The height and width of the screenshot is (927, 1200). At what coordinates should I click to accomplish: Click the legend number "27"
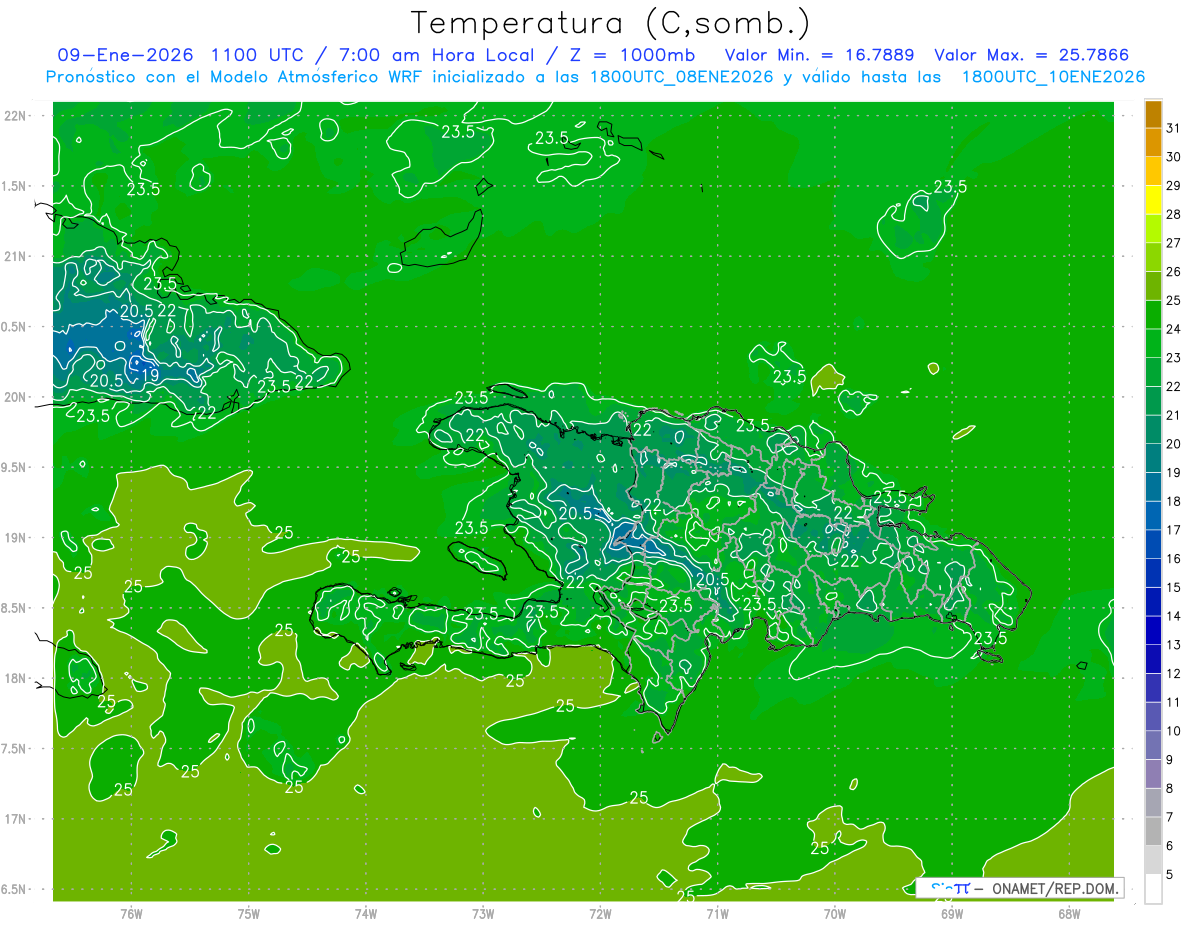pos(1173,242)
